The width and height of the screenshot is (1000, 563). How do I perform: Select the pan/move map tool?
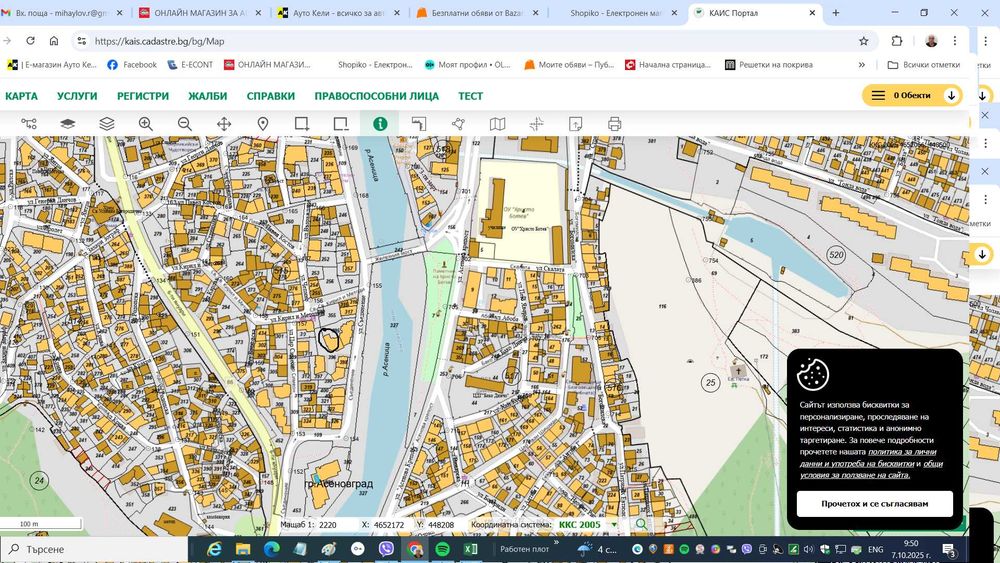[x=224, y=124]
